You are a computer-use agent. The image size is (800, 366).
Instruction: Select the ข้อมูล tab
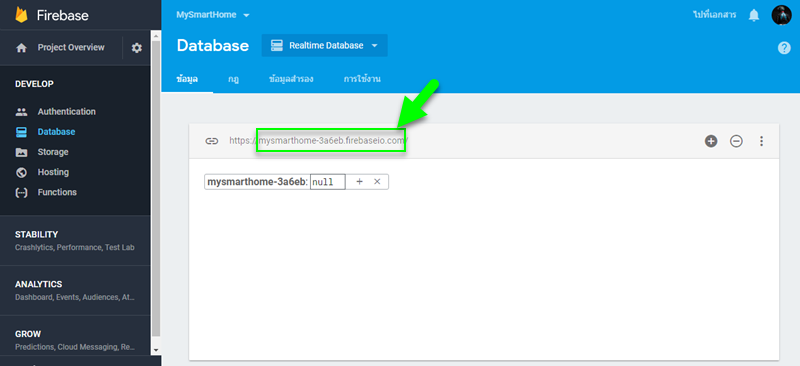coord(187,79)
